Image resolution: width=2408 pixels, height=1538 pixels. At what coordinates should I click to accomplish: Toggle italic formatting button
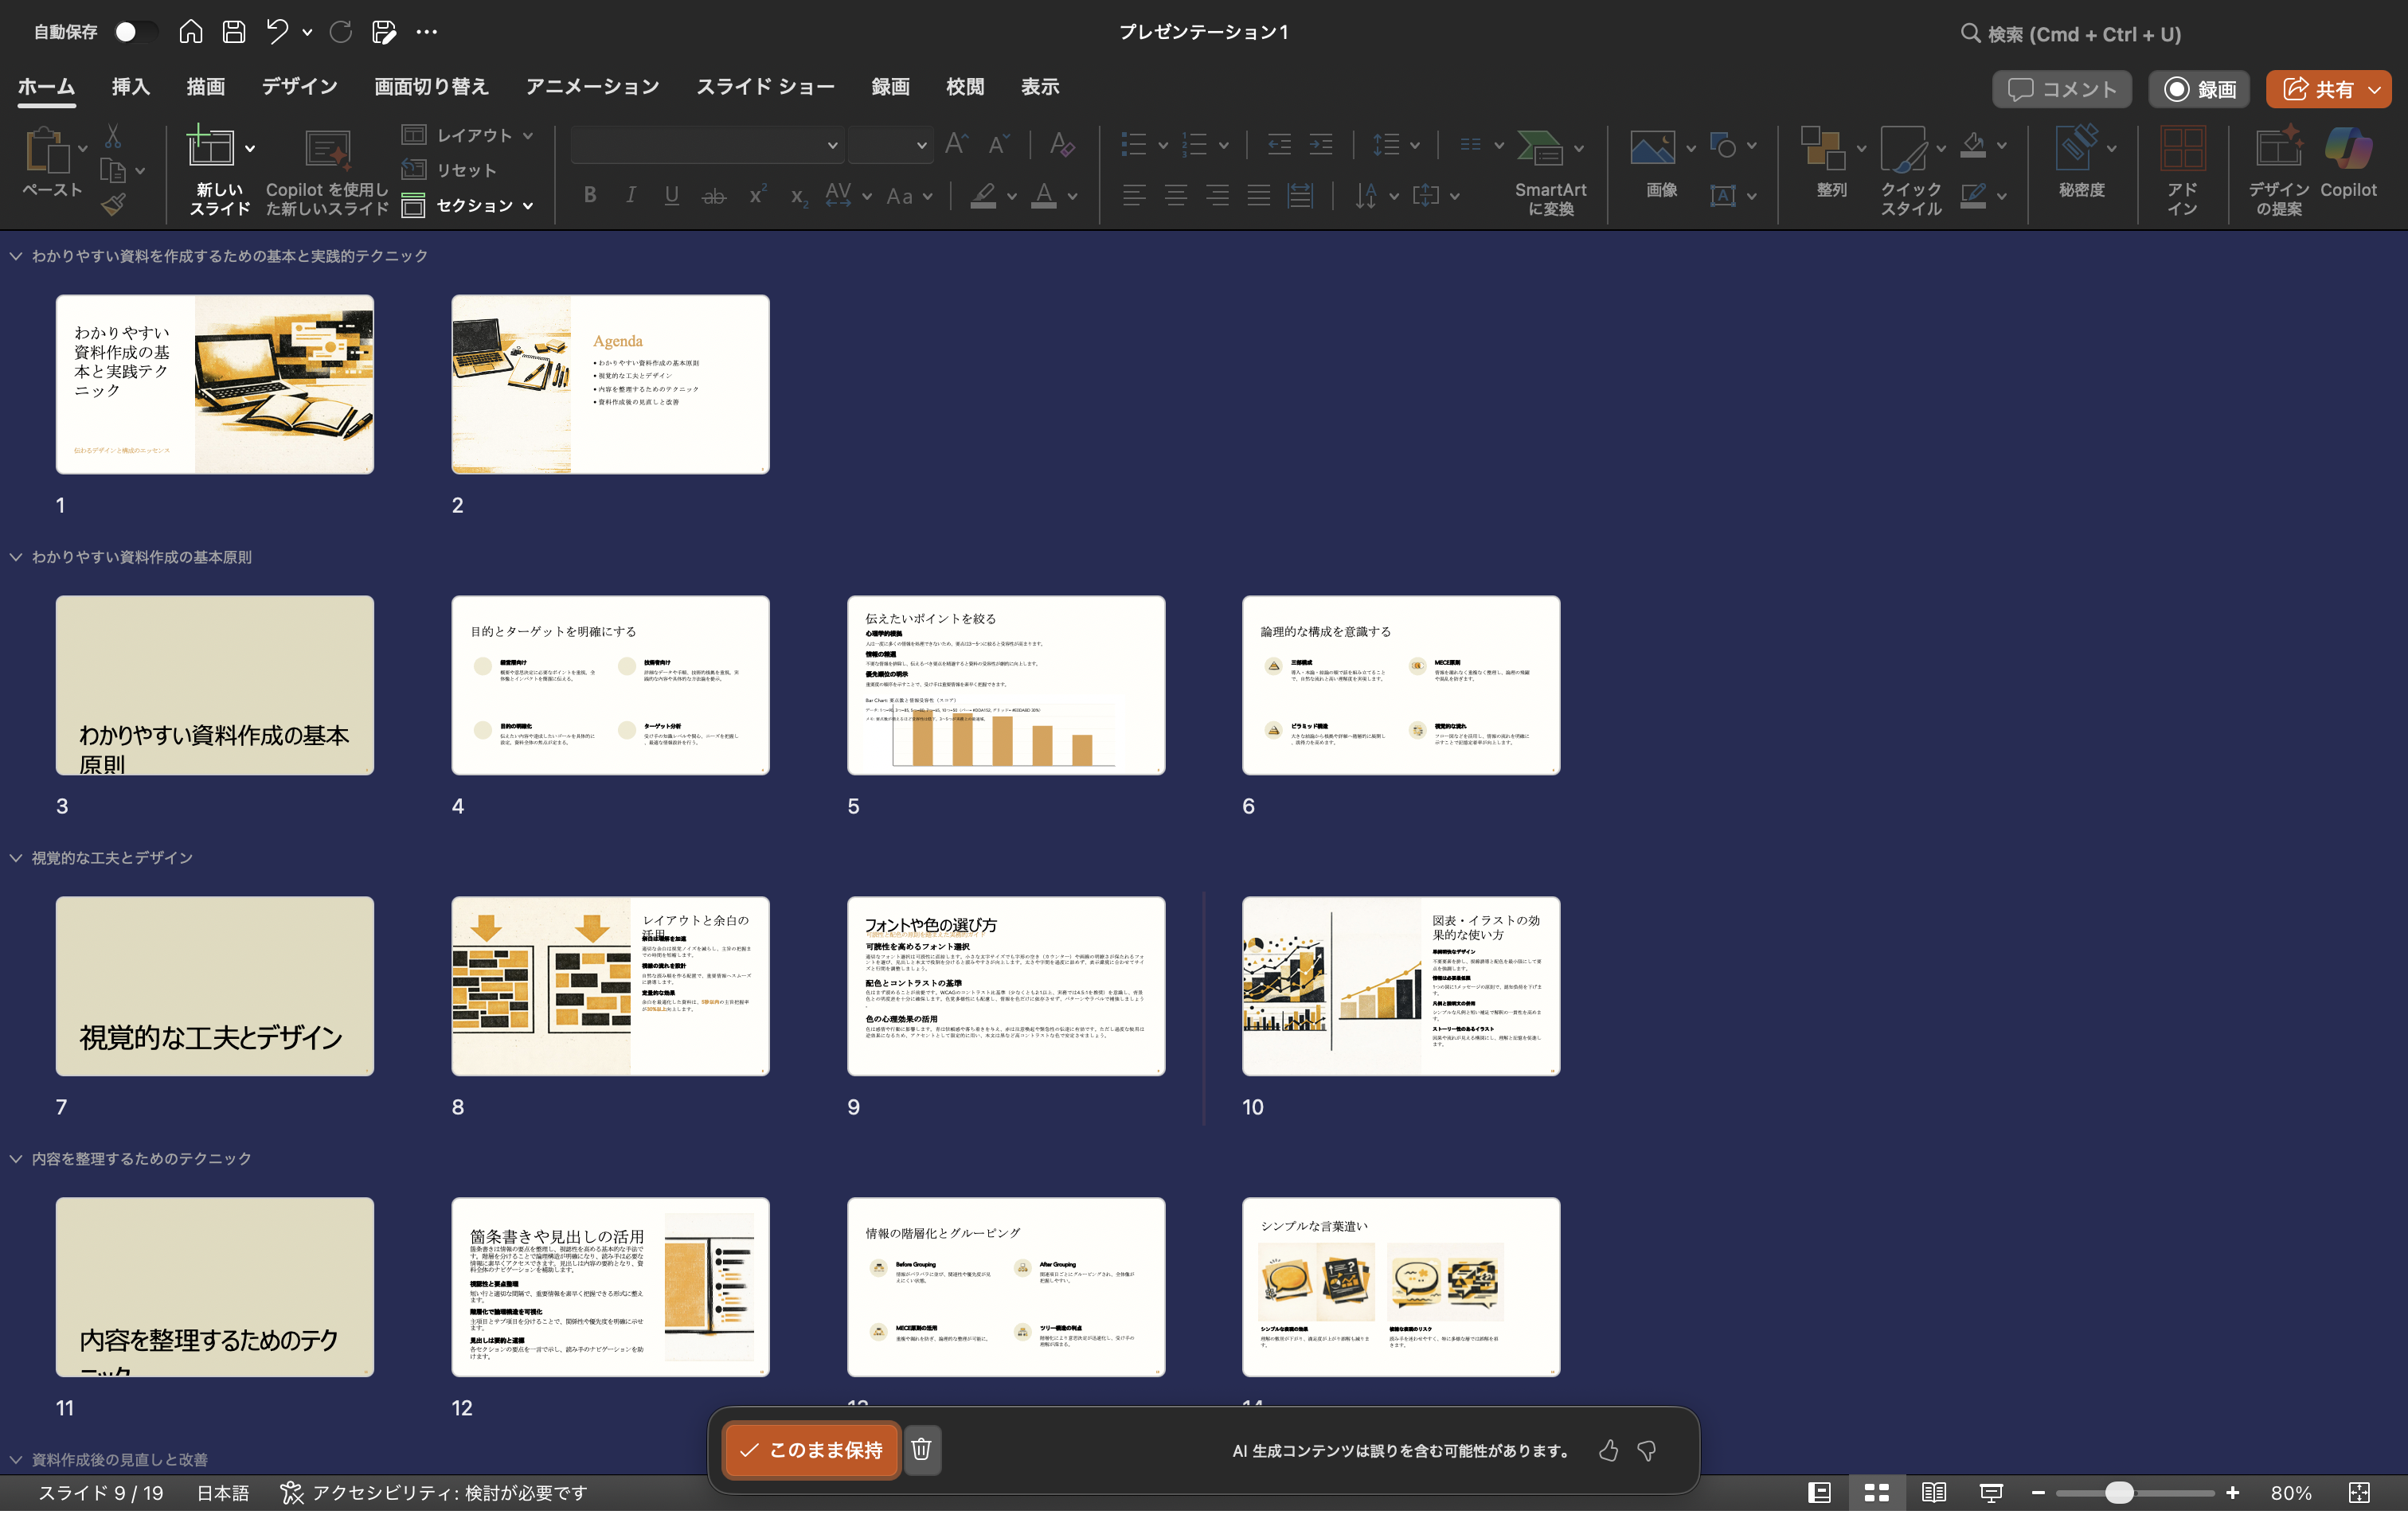coord(630,195)
